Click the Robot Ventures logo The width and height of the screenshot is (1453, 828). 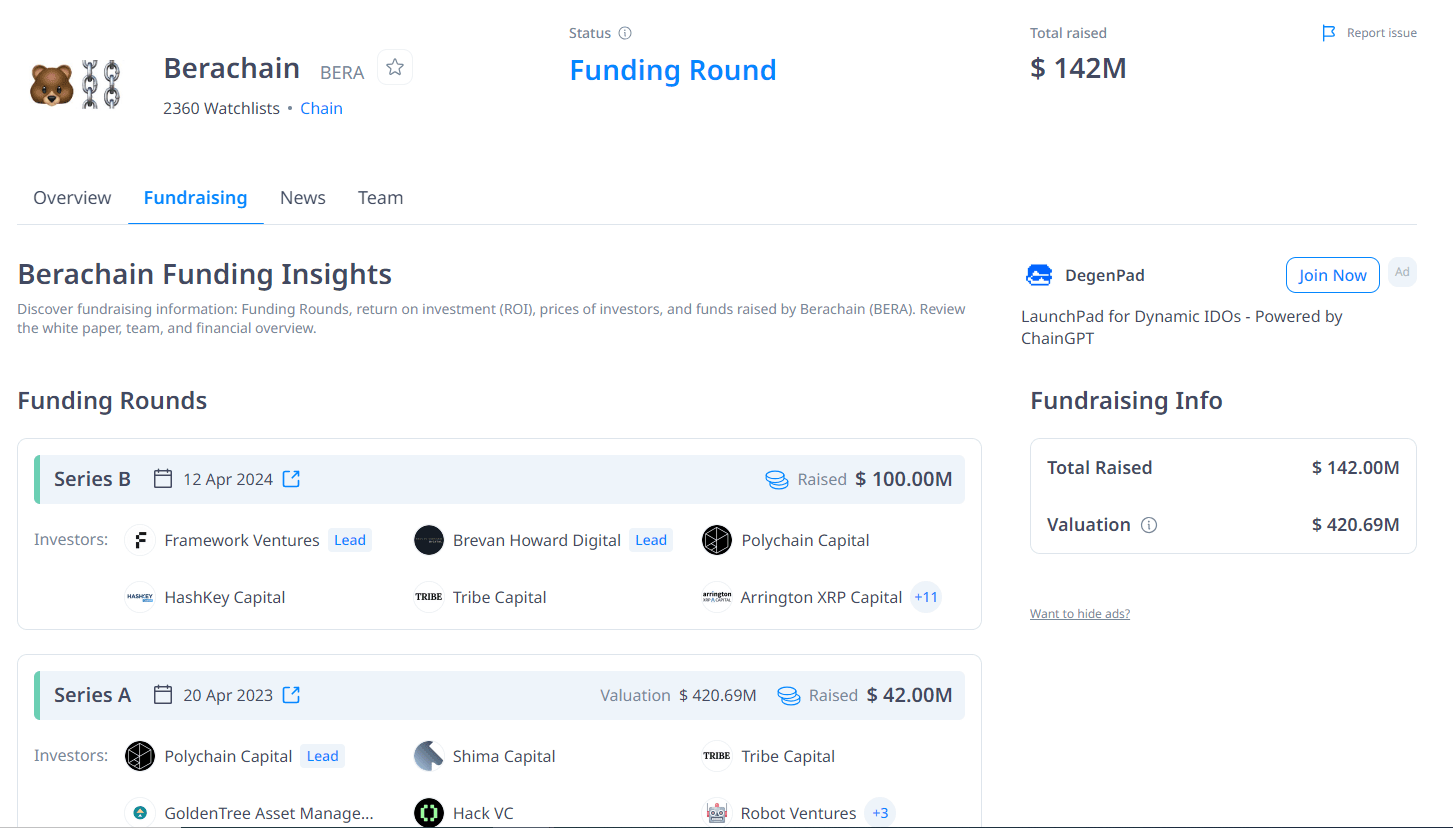click(717, 813)
